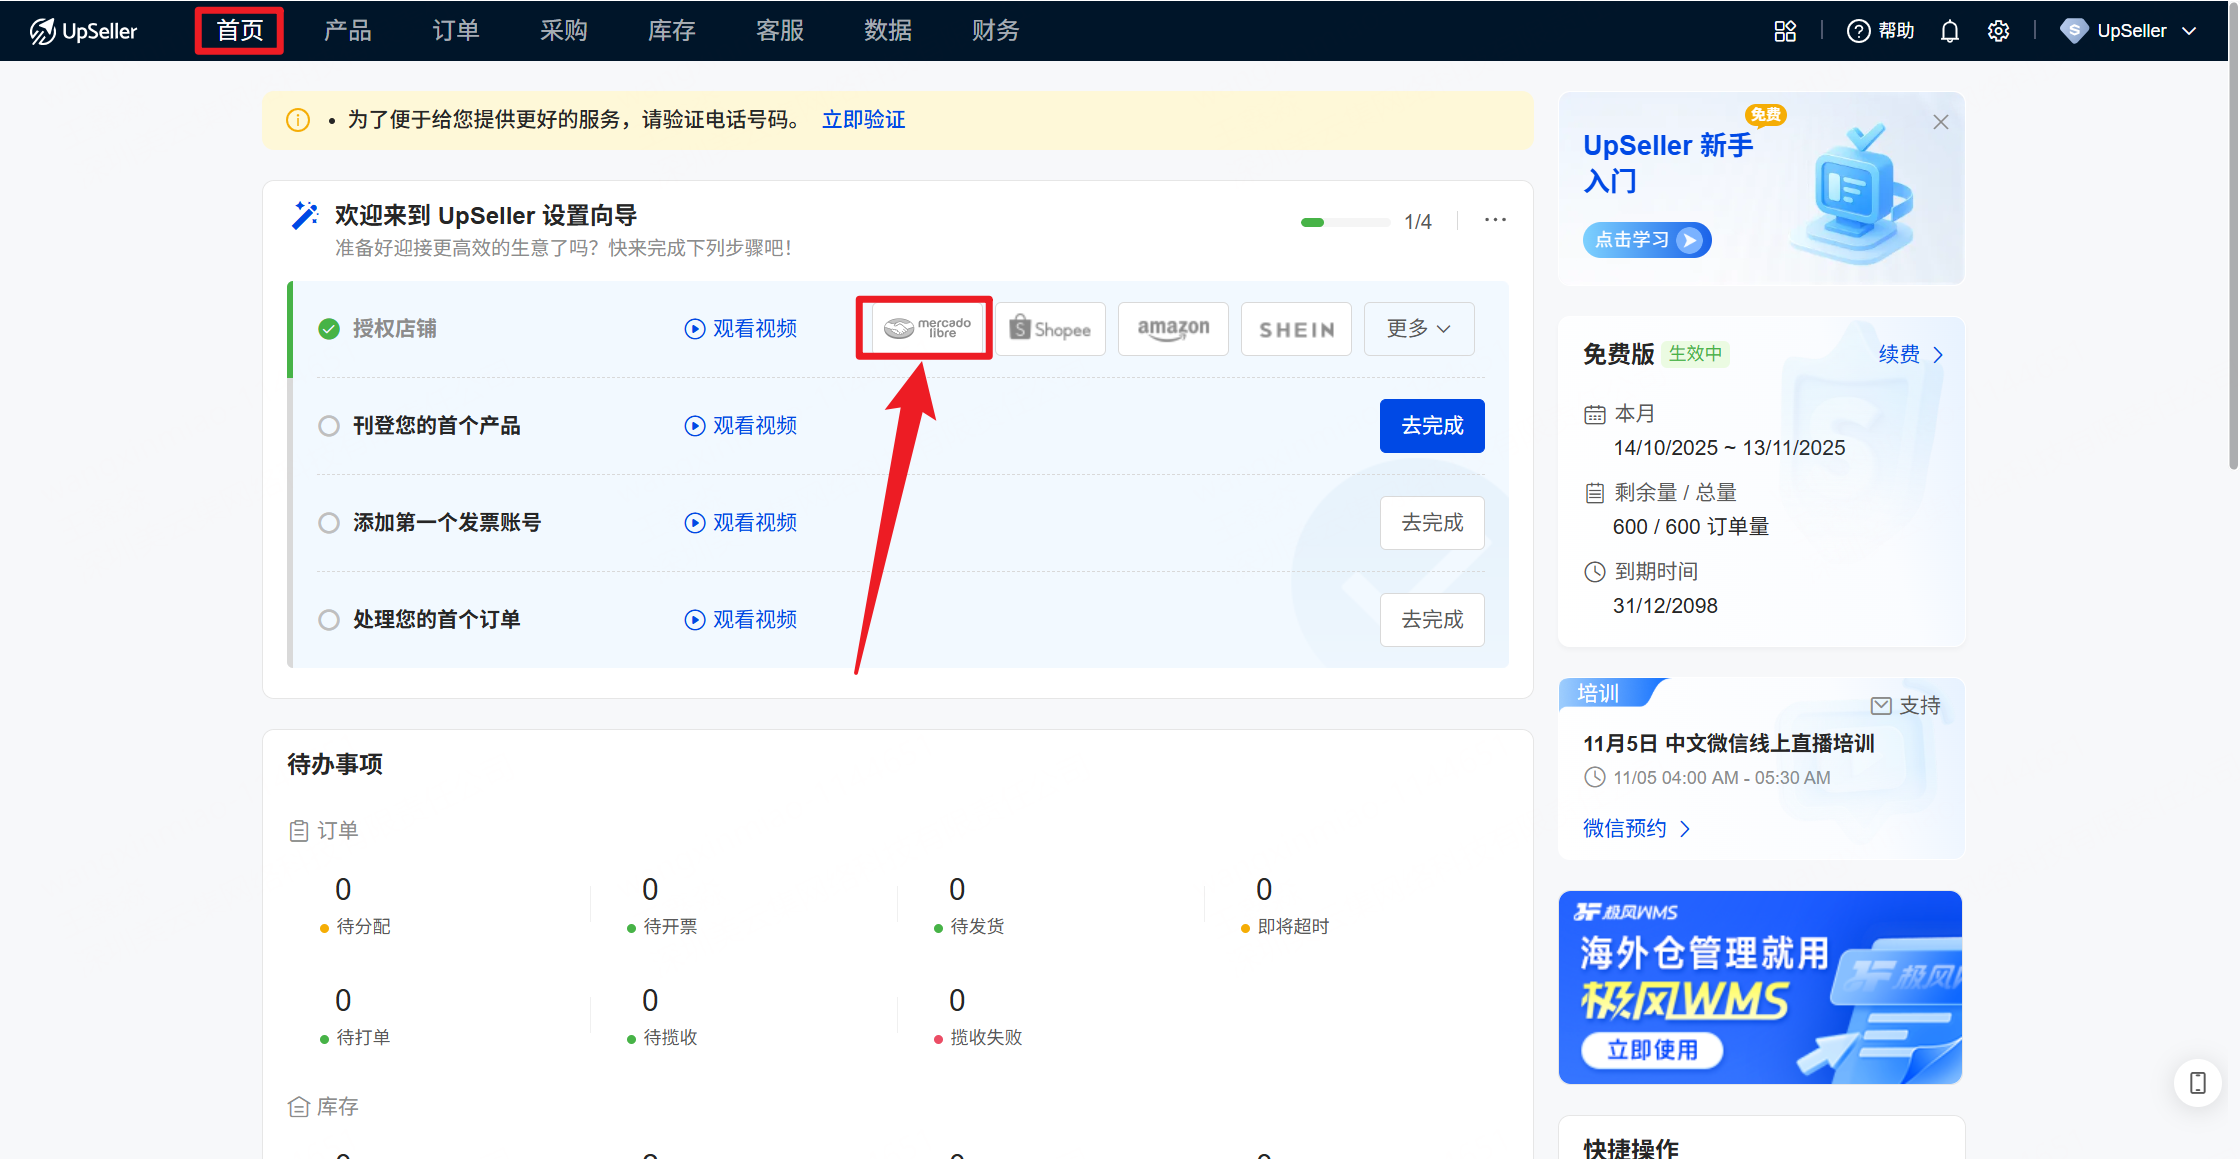The height and width of the screenshot is (1159, 2240).
Task: Open the 库存 menu tab
Action: (x=671, y=31)
